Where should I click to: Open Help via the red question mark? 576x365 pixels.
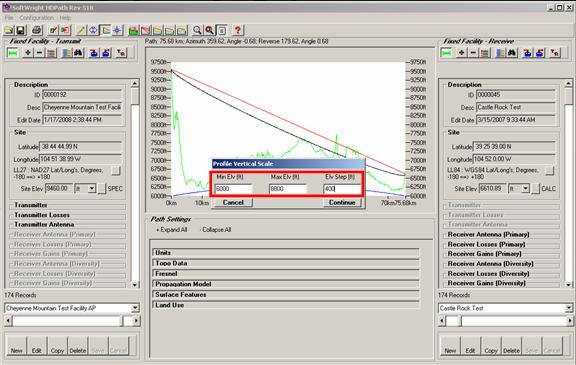238,30
